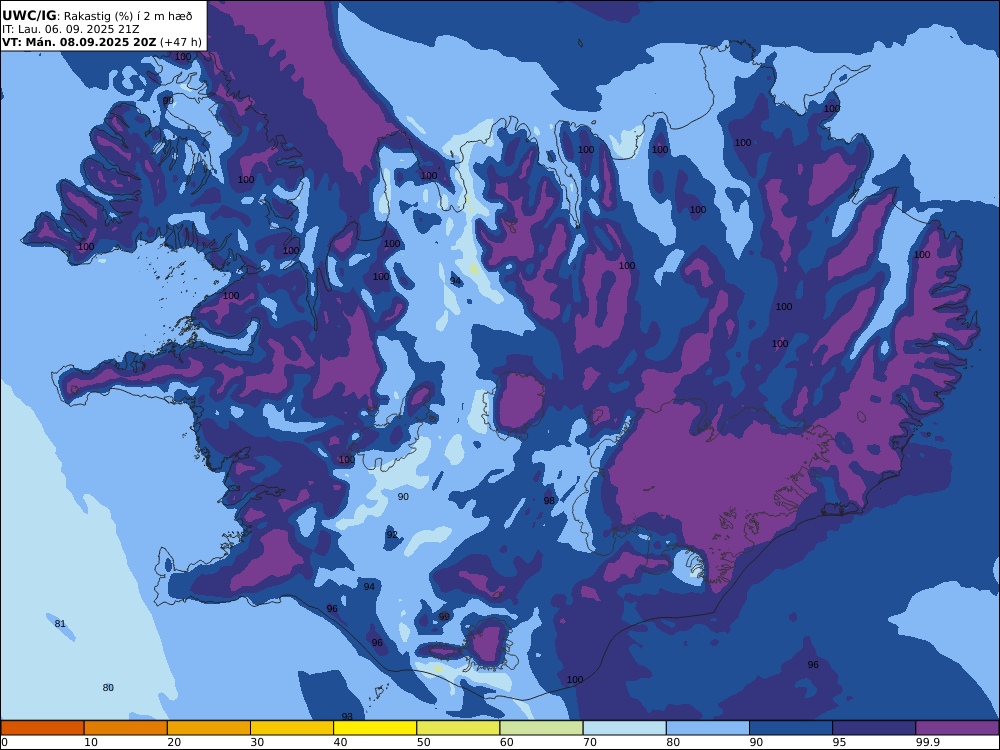1000x750 pixels.
Task: Pick the dark navy 95–99.9 legend swatch
Action: pyautogui.click(x=874, y=728)
